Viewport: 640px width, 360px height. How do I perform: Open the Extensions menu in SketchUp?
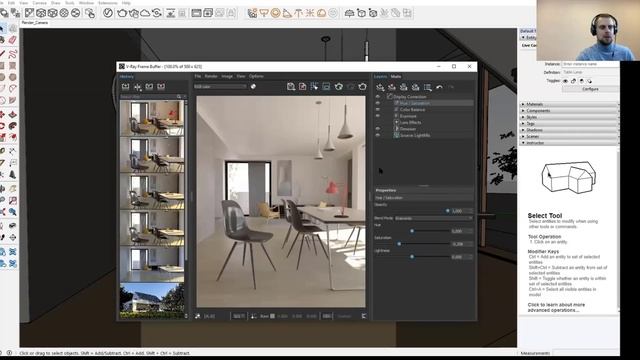(x=107, y=3)
